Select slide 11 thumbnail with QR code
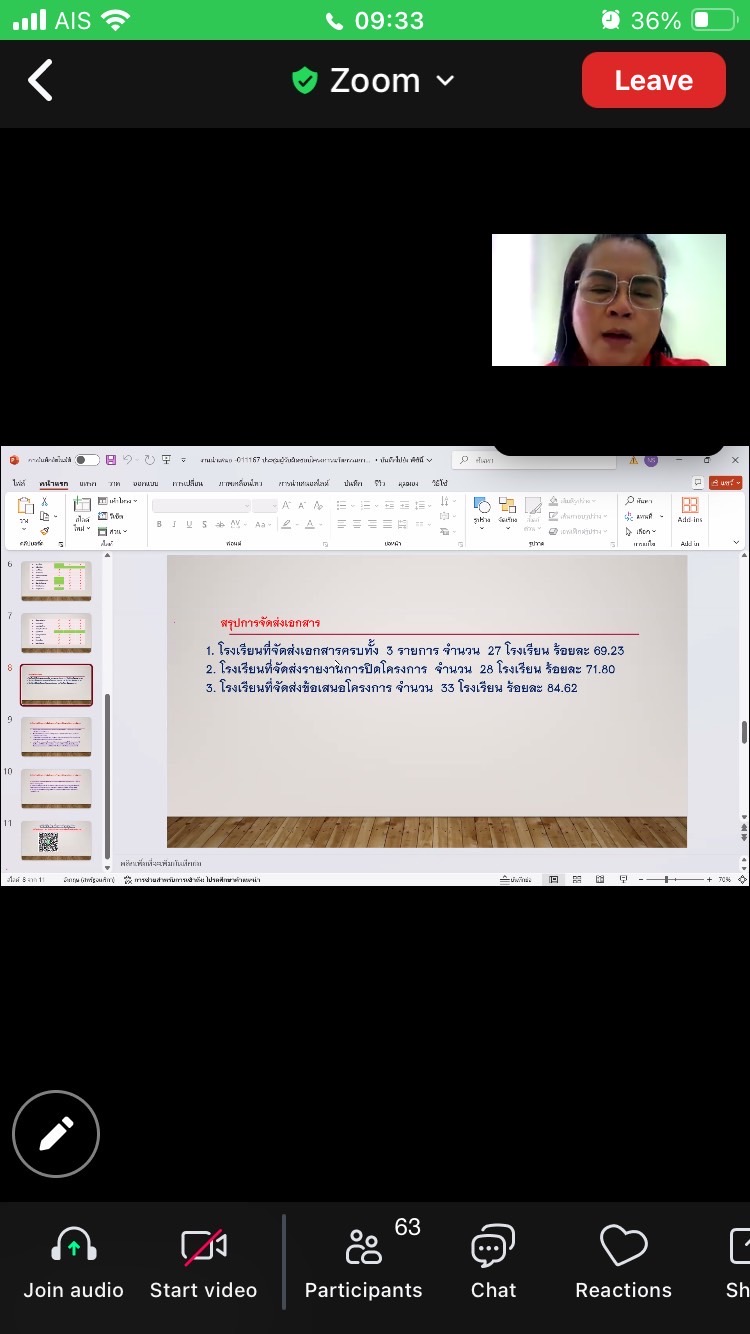750x1334 pixels. (56, 840)
